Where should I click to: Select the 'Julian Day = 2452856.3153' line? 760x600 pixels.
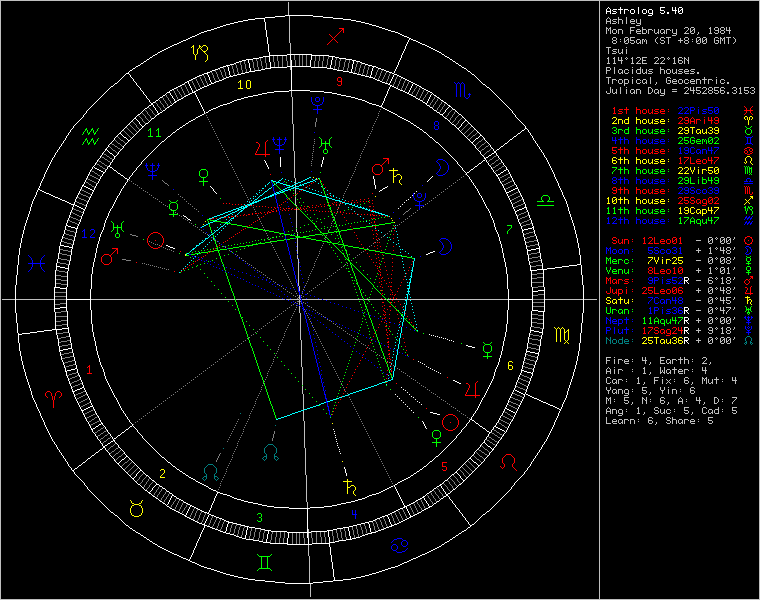[x=680, y=91]
